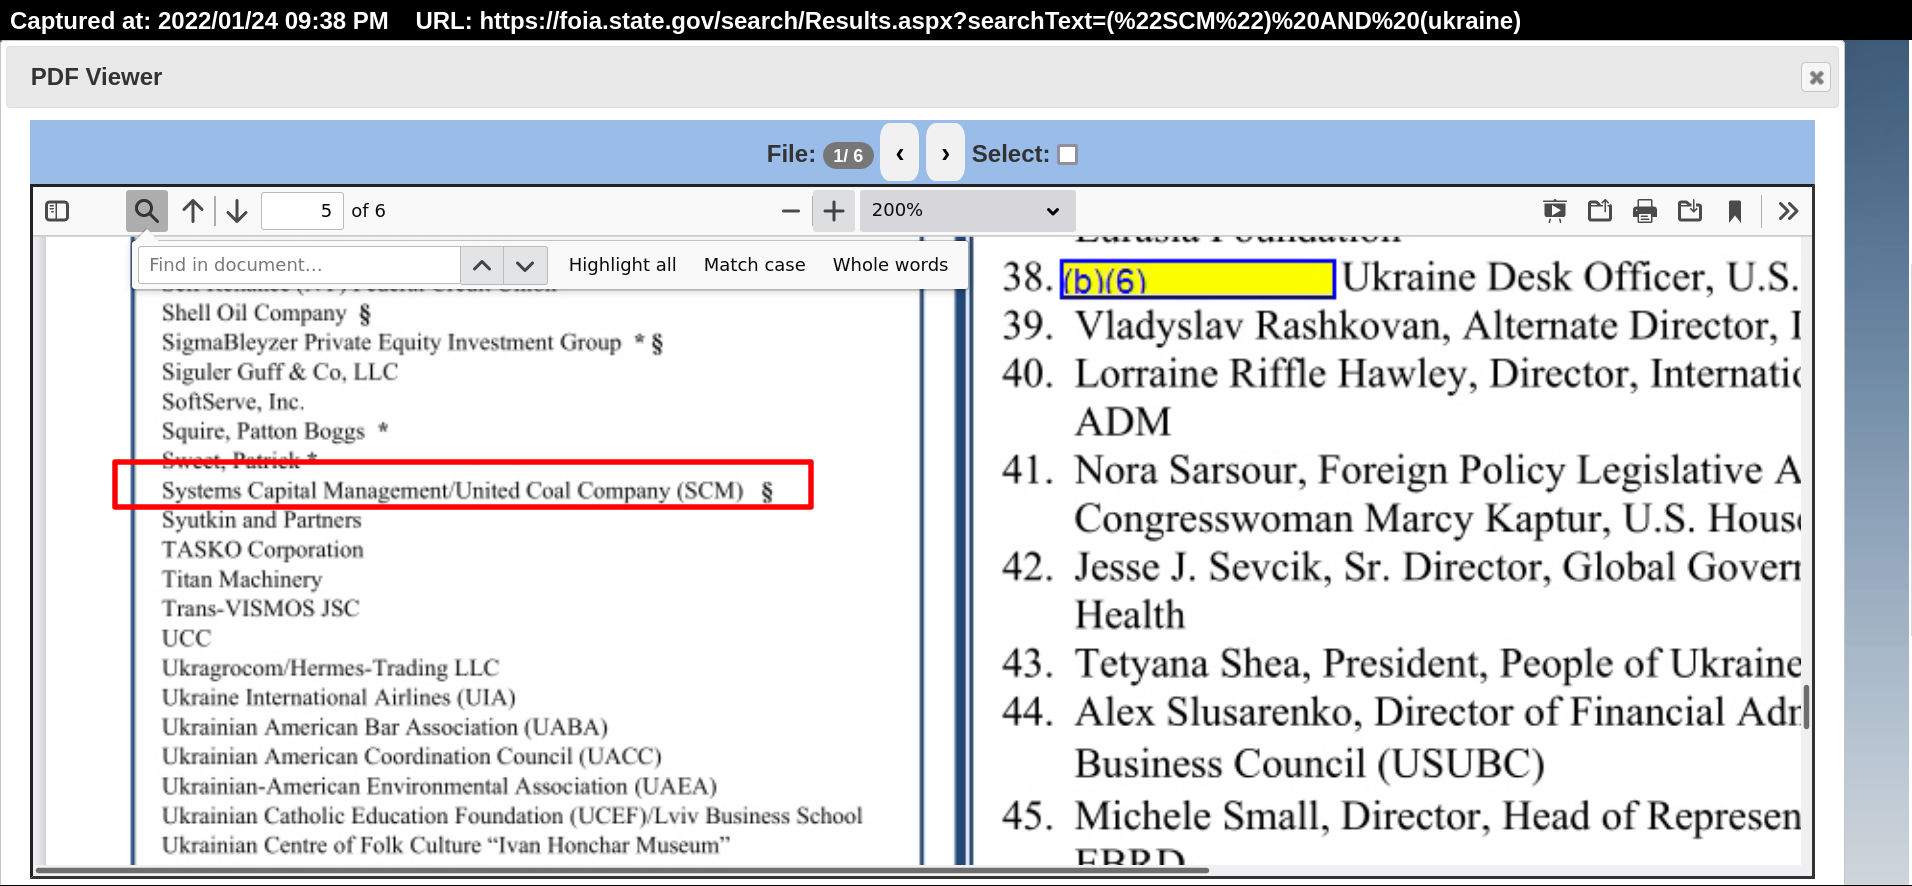Click Ukrainian Catholic Education Foundation entry
This screenshot has width=1912, height=886.
coord(512,816)
